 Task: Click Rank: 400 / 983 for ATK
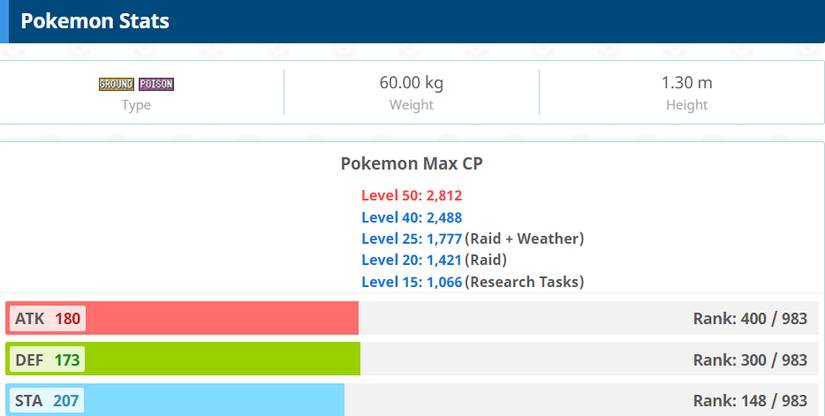pos(750,318)
